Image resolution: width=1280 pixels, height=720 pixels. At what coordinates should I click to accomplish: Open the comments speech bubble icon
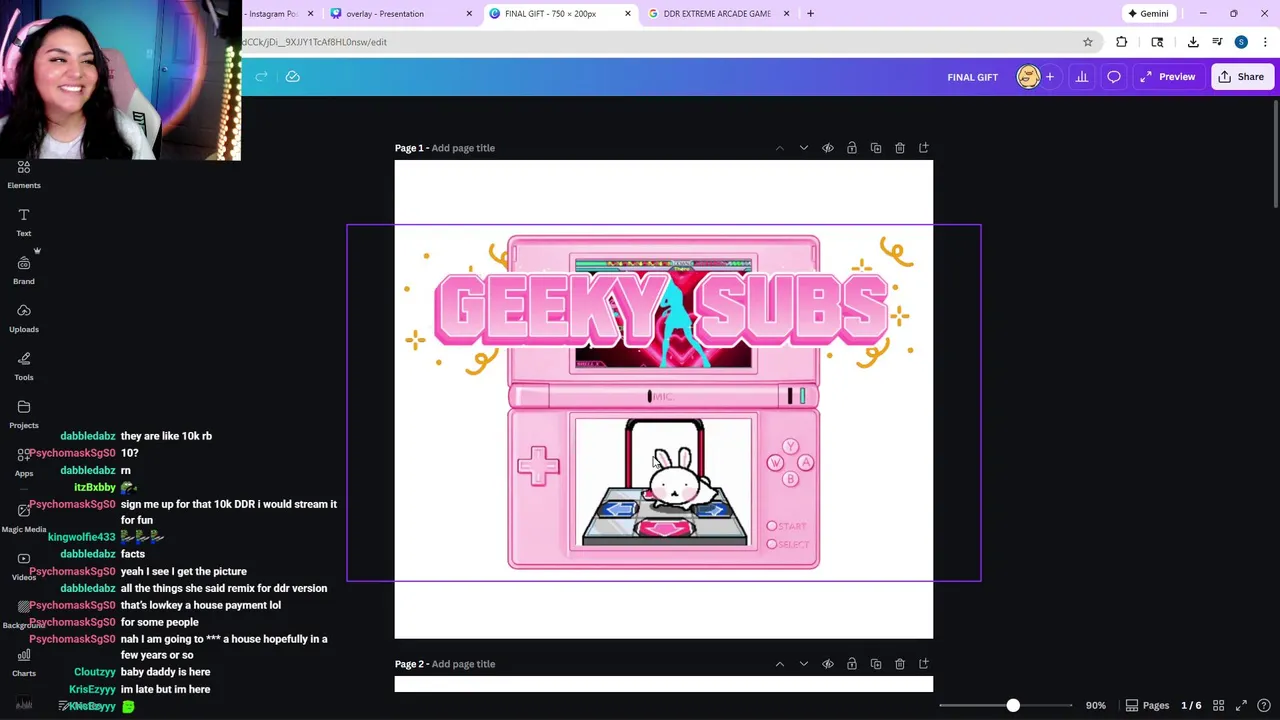coord(1114,77)
